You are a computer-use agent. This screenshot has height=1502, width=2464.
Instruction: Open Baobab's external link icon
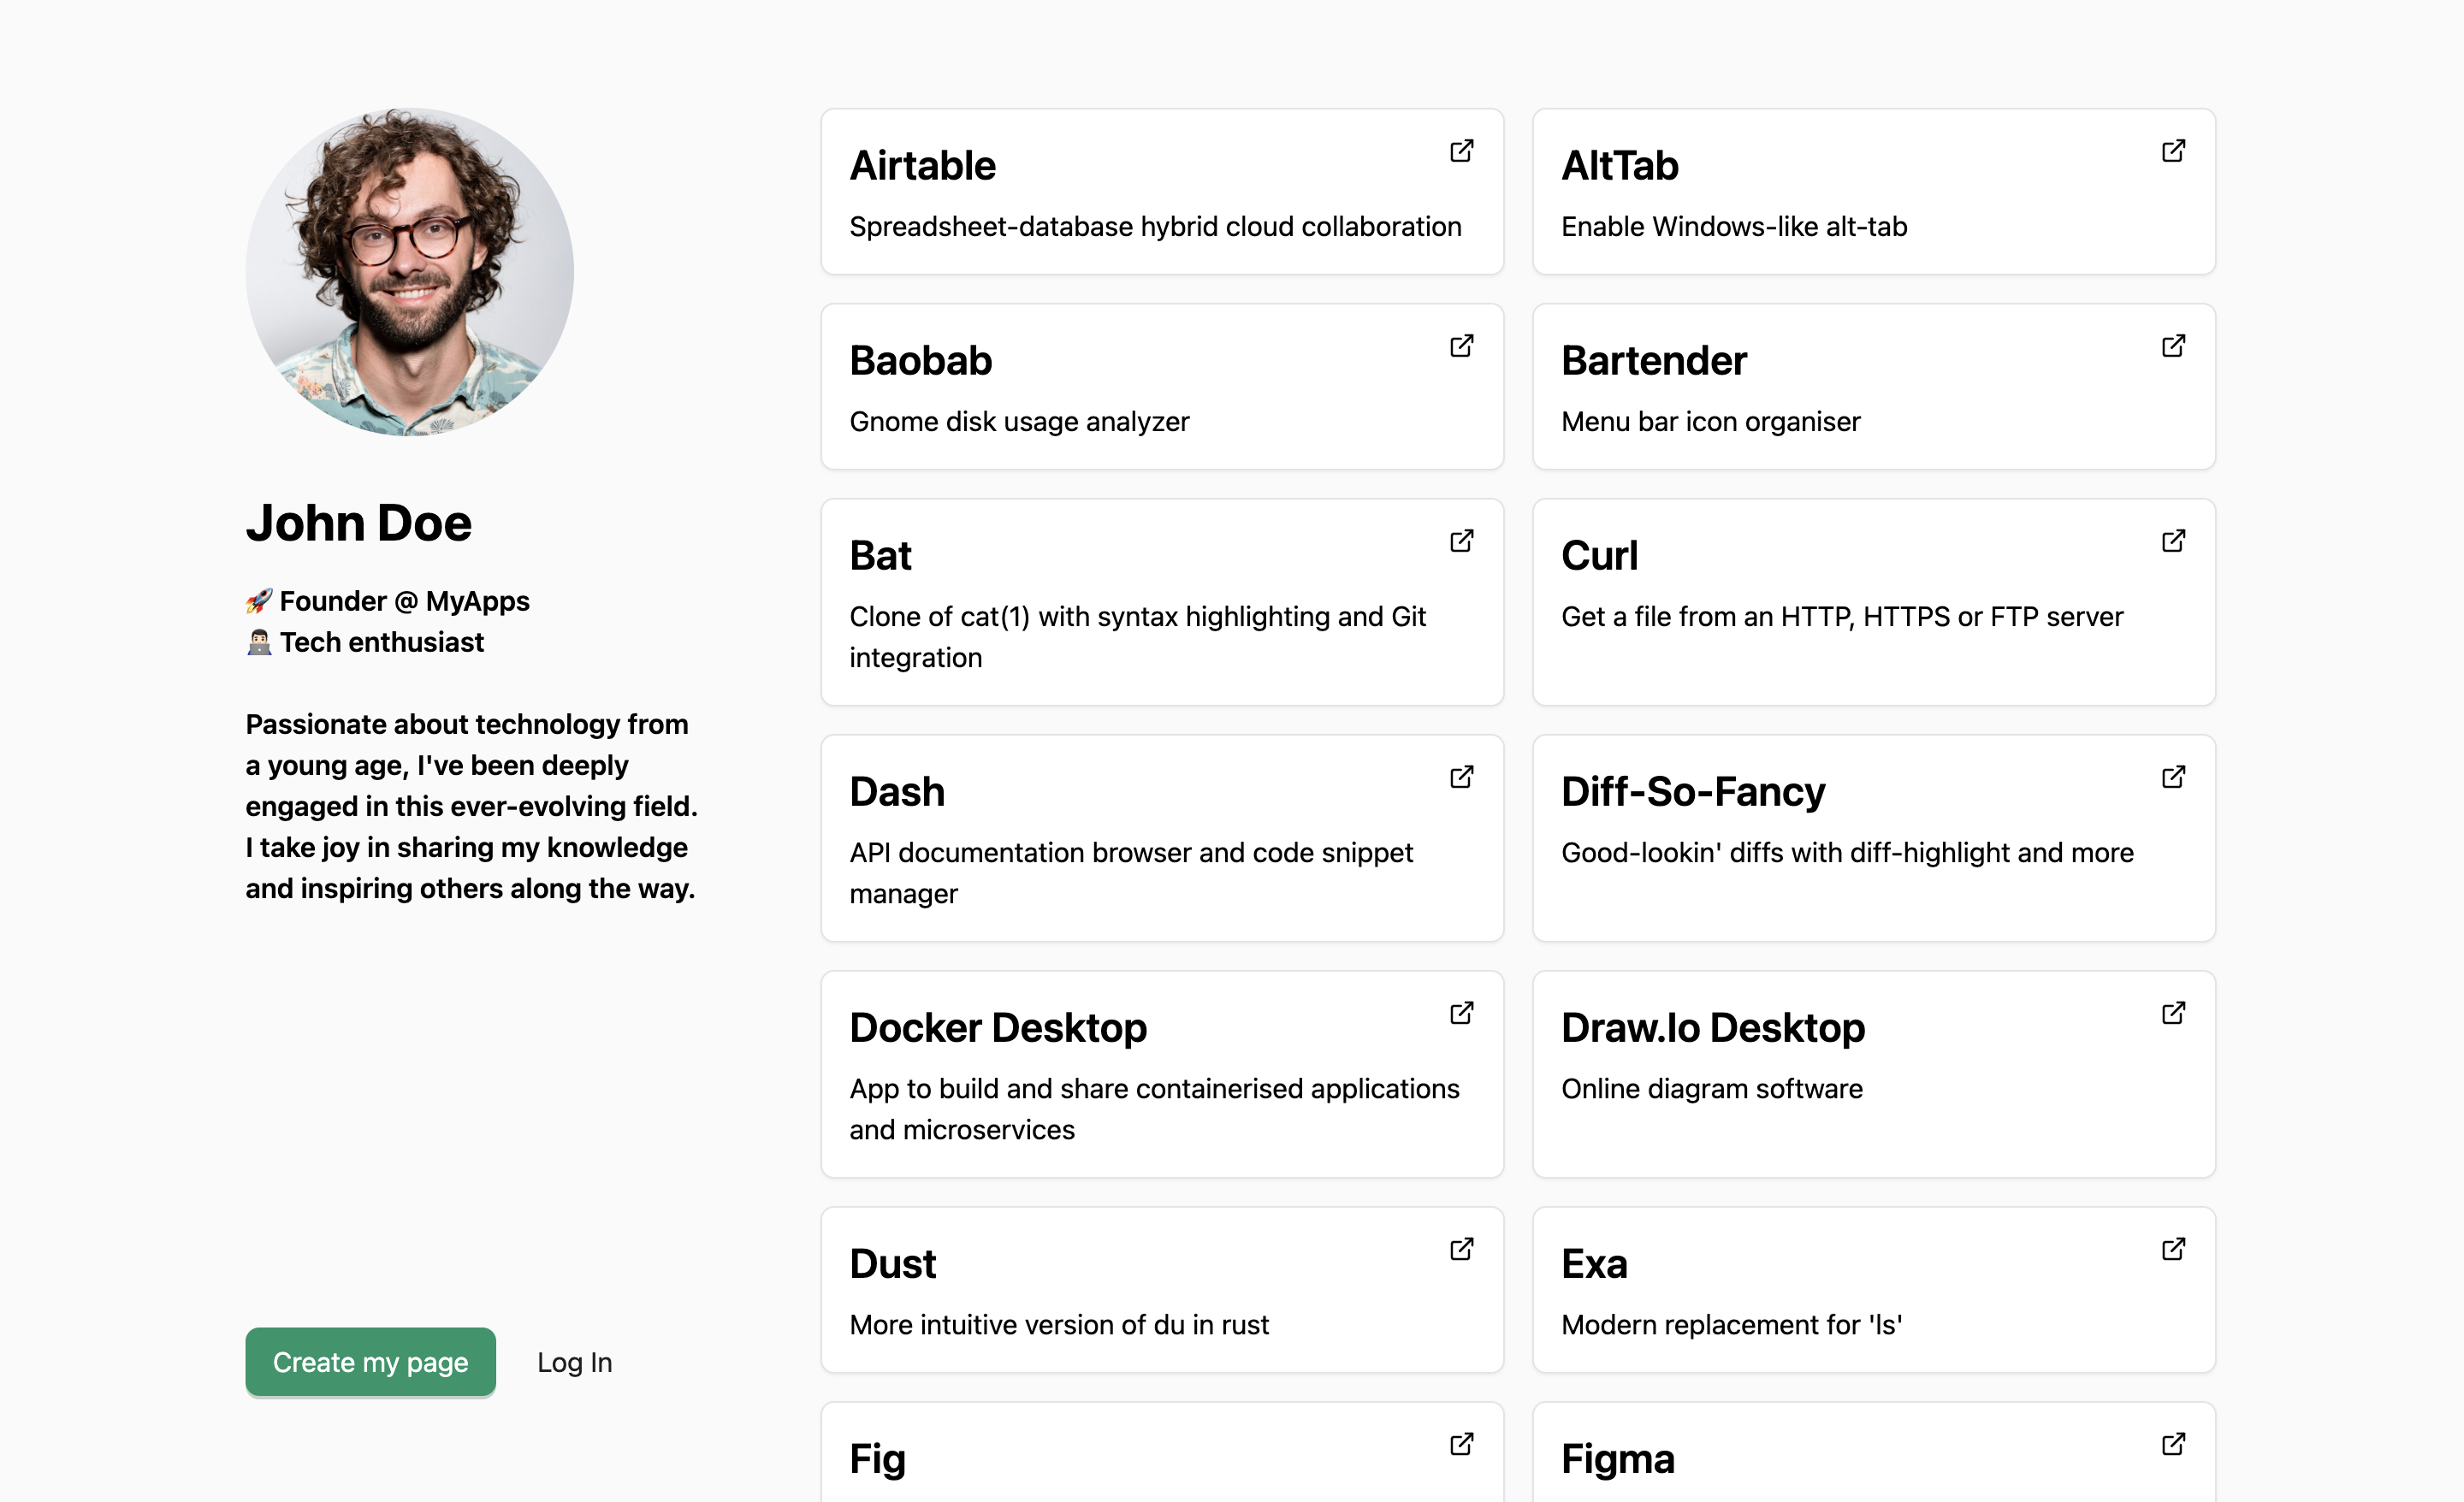pos(1461,346)
